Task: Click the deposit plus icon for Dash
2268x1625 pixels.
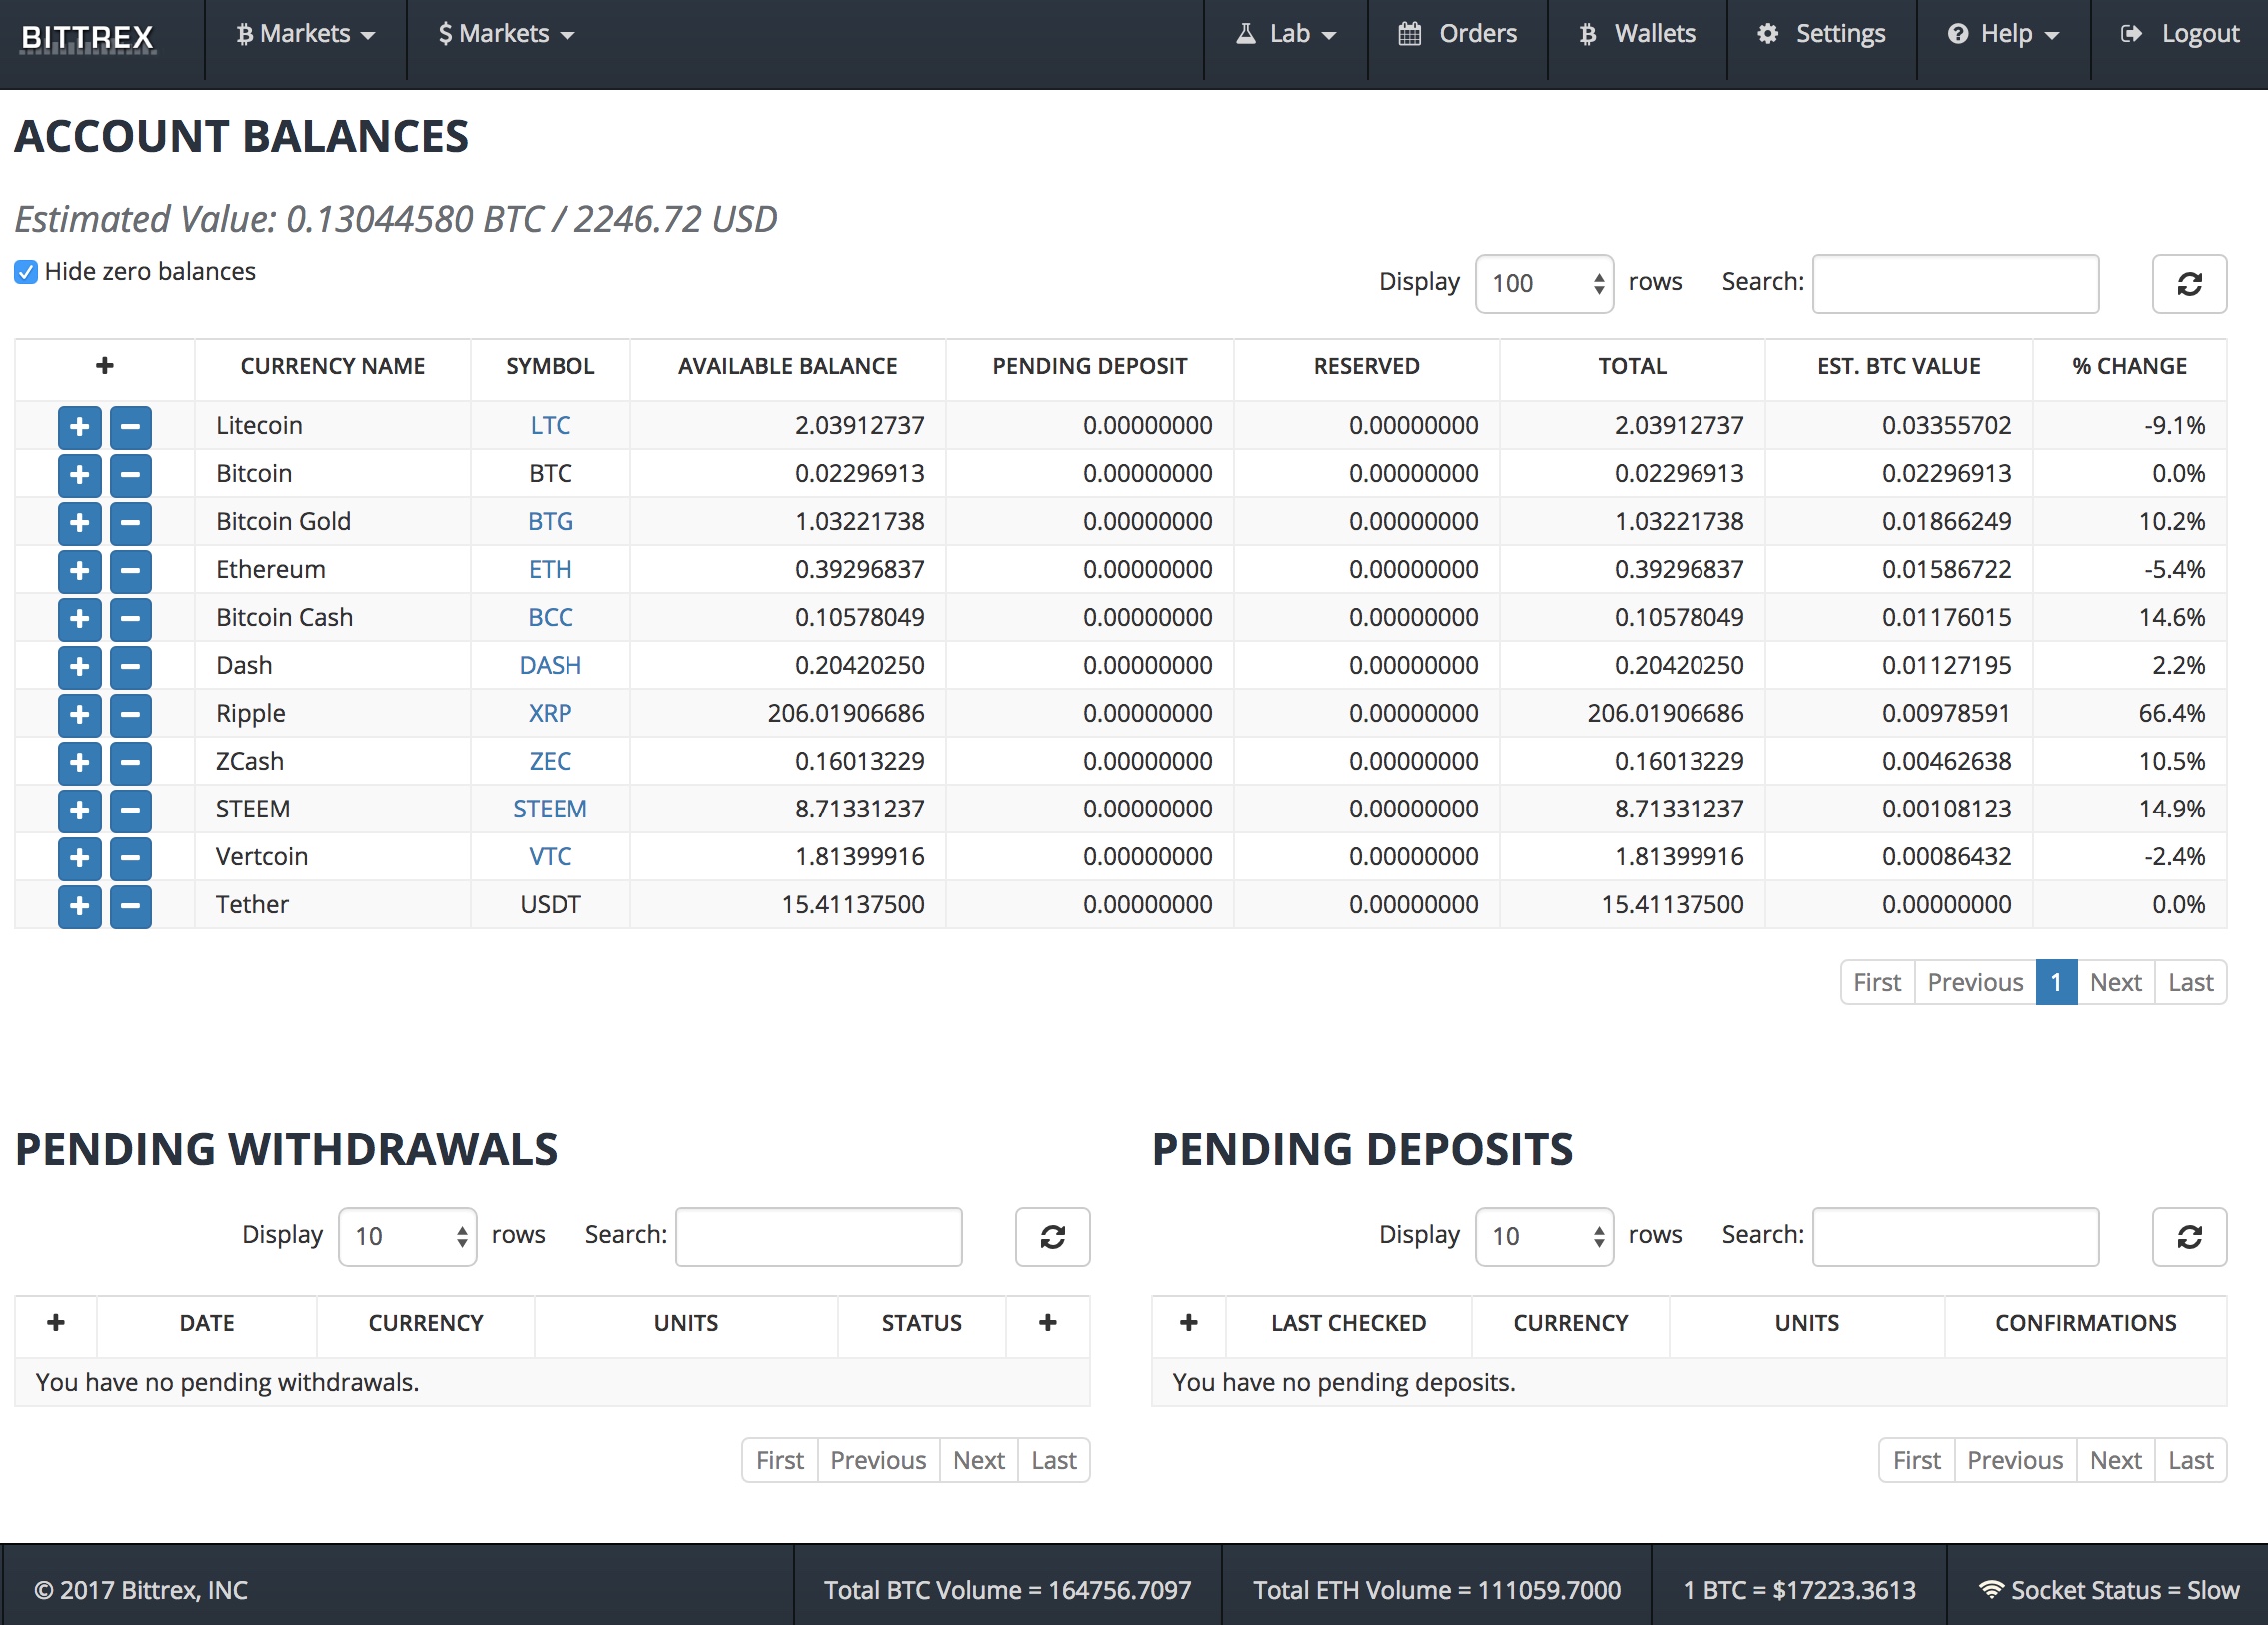Action: click(79, 667)
